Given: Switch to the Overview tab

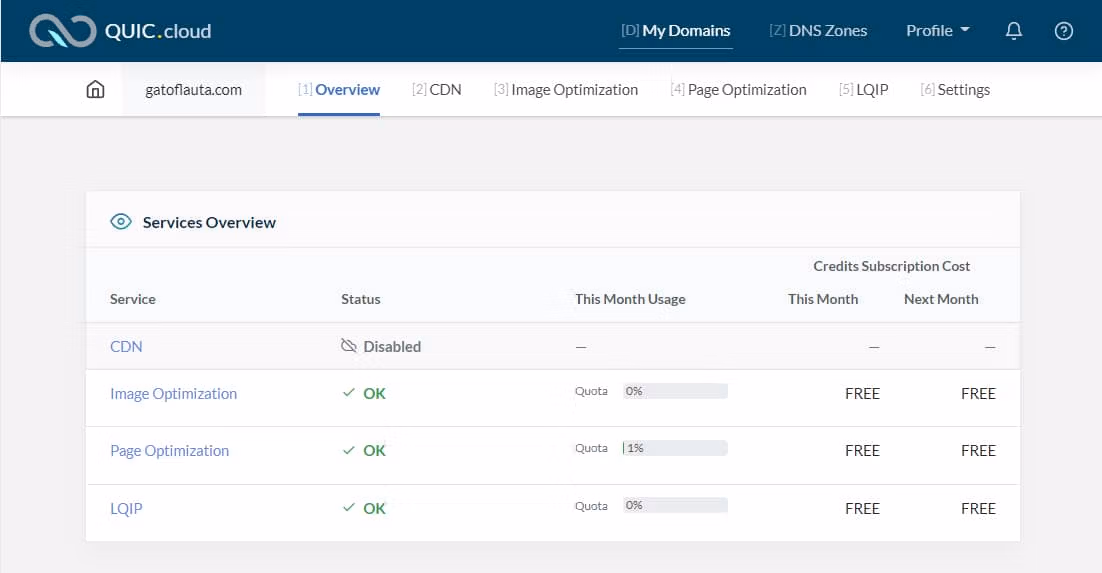Looking at the screenshot, I should tap(339, 90).
